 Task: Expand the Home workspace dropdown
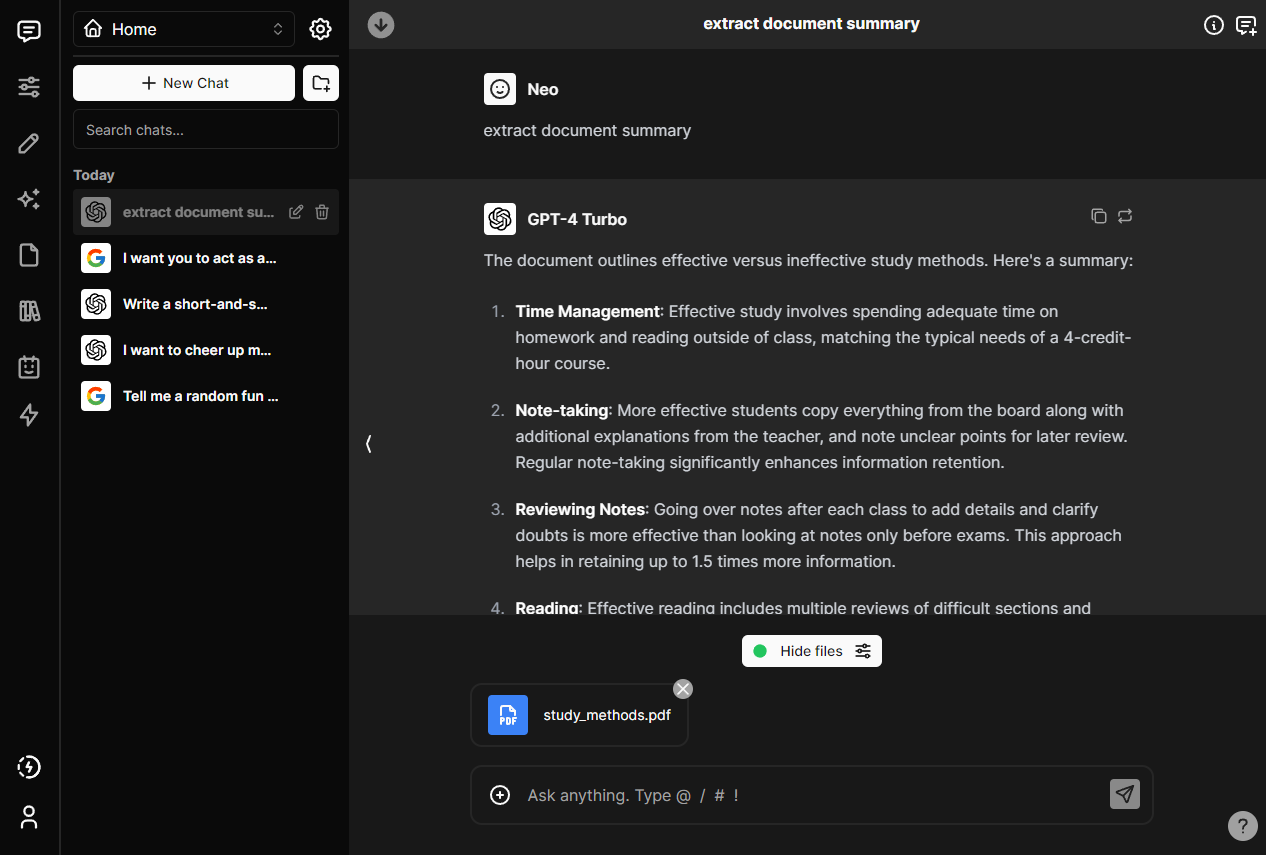click(184, 30)
